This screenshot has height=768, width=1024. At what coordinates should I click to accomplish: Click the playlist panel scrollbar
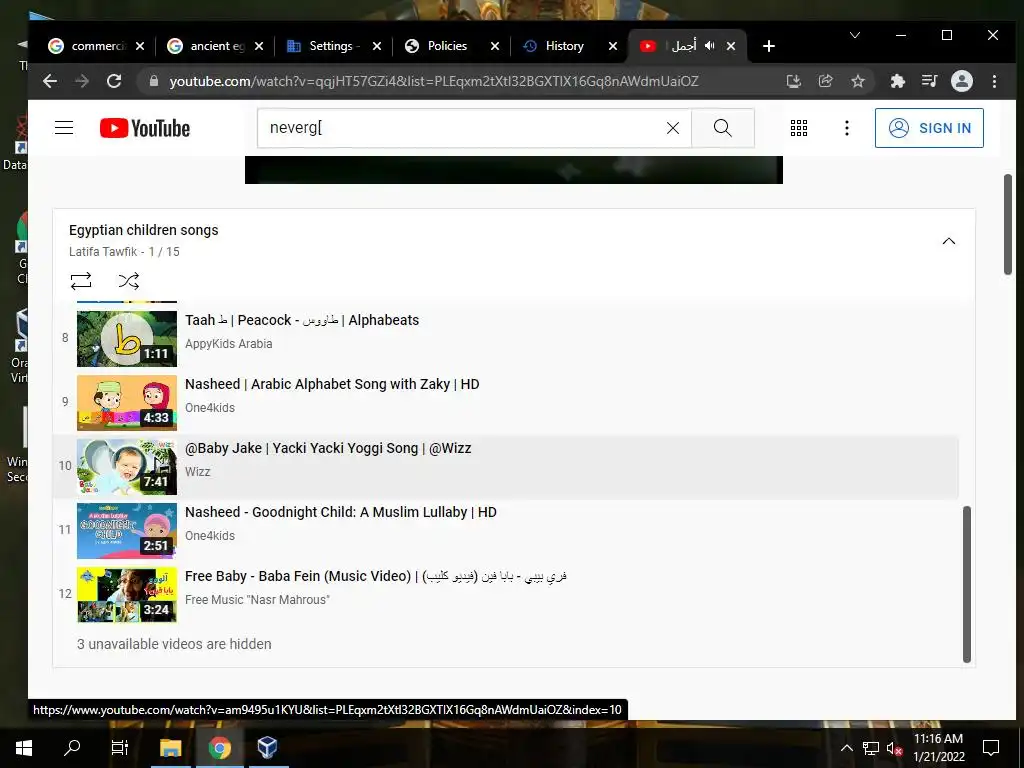click(x=967, y=584)
